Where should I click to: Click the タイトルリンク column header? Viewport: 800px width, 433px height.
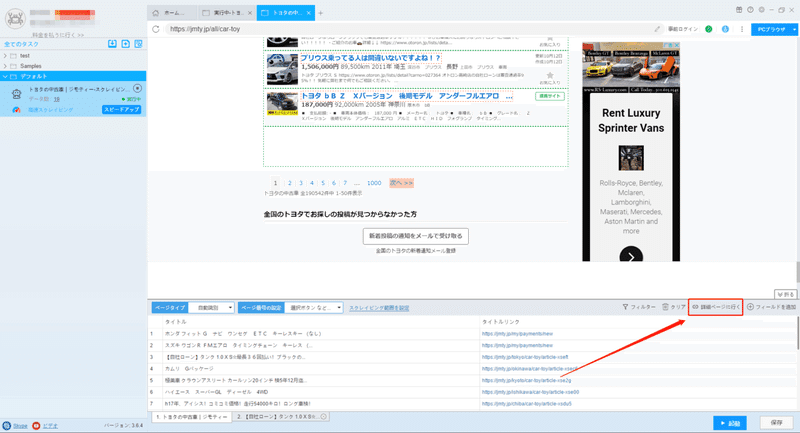click(x=501, y=322)
